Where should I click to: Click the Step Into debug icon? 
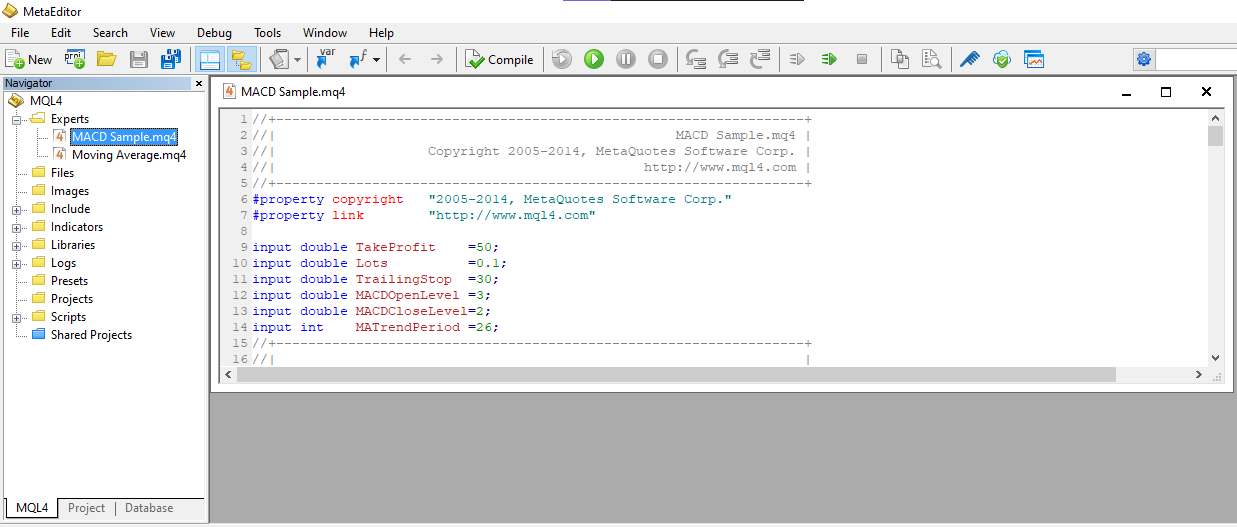(x=696, y=59)
